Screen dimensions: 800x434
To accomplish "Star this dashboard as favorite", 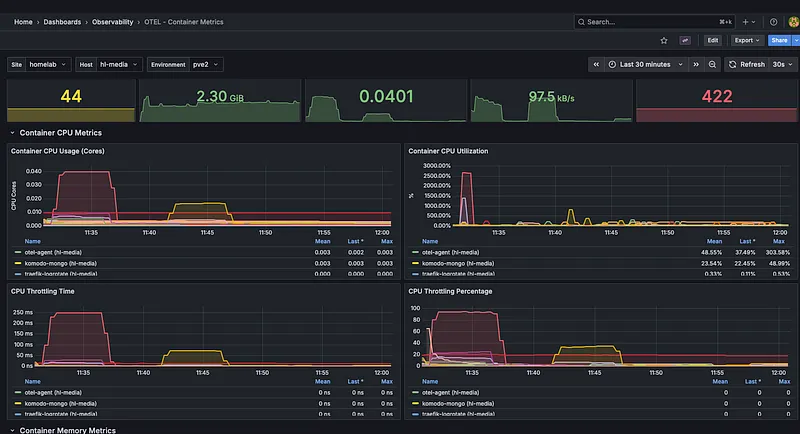I will [x=664, y=41].
